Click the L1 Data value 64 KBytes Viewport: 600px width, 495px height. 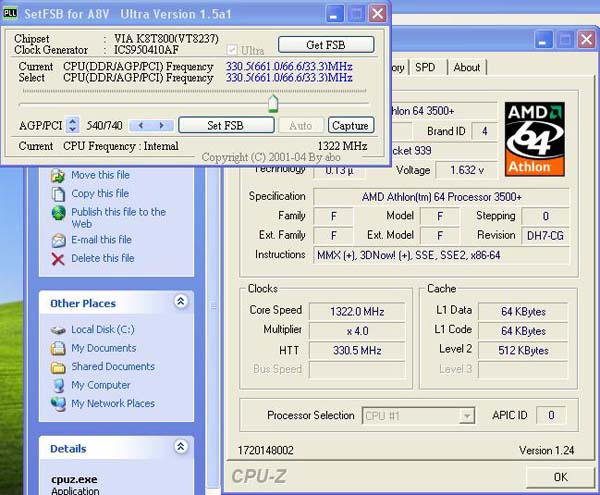point(523,311)
